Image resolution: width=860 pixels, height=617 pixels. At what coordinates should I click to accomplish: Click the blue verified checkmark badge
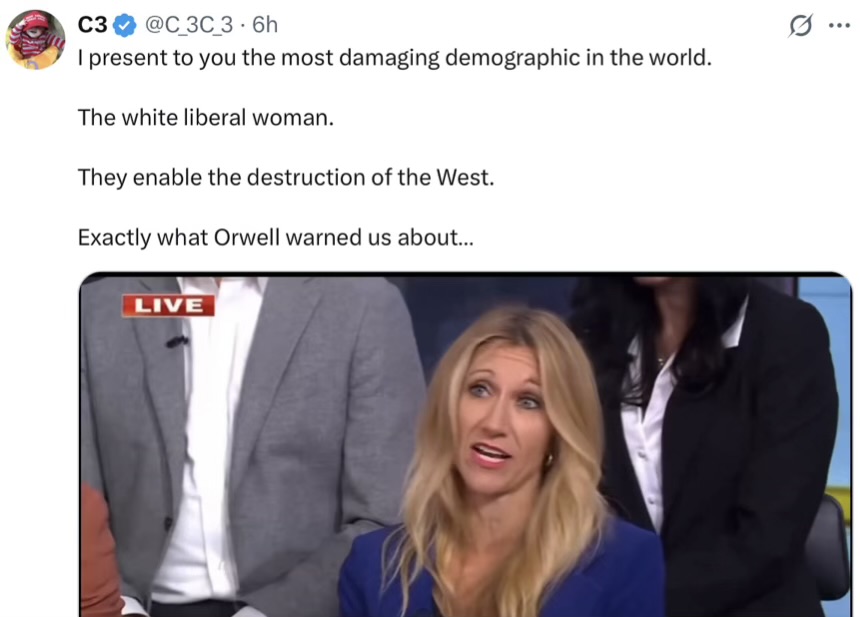(125, 25)
